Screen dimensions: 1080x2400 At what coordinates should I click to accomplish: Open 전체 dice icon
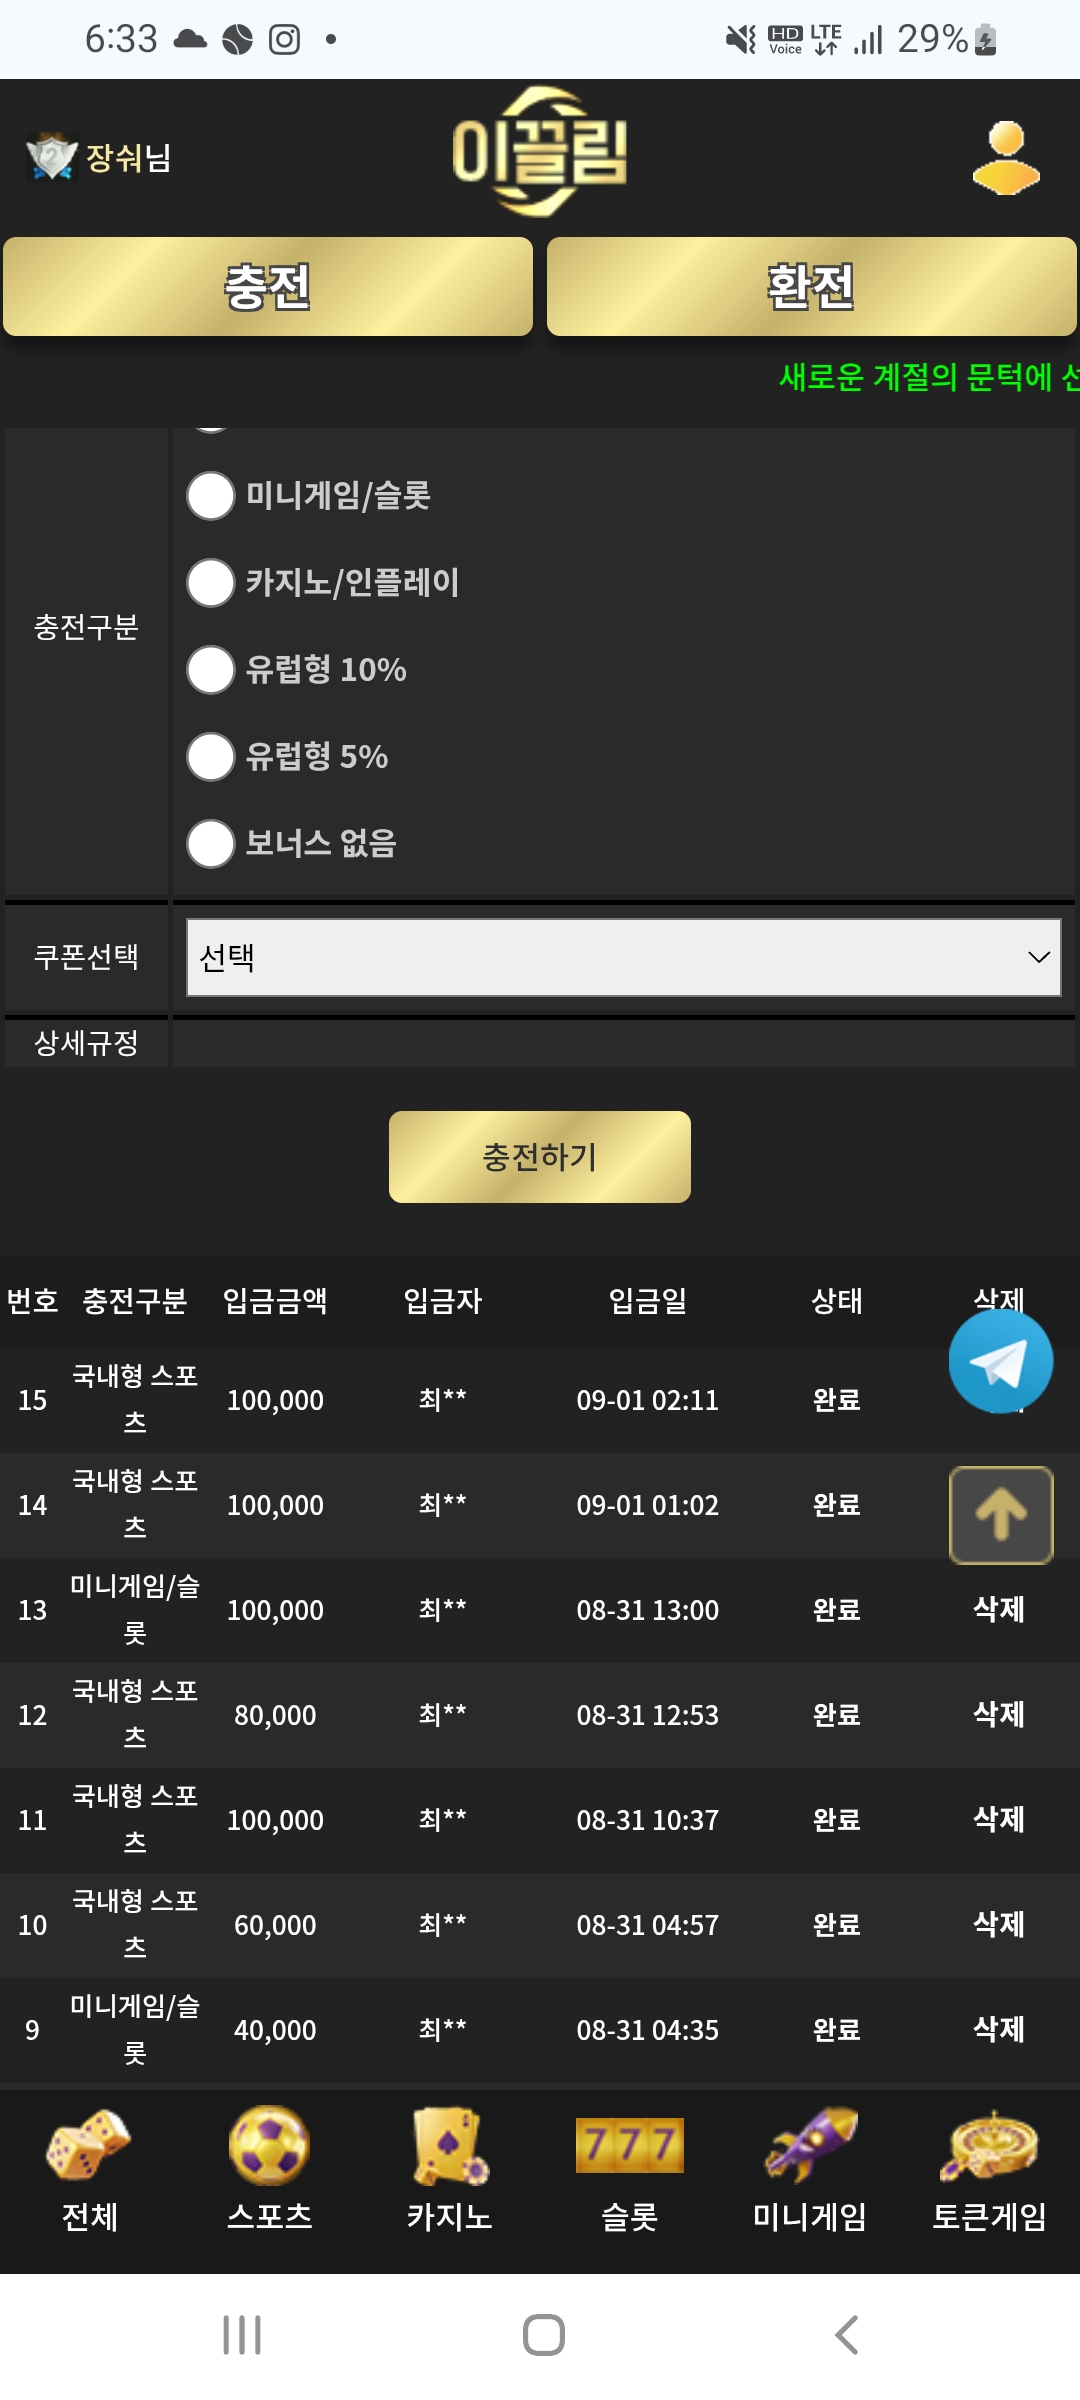tap(89, 2146)
